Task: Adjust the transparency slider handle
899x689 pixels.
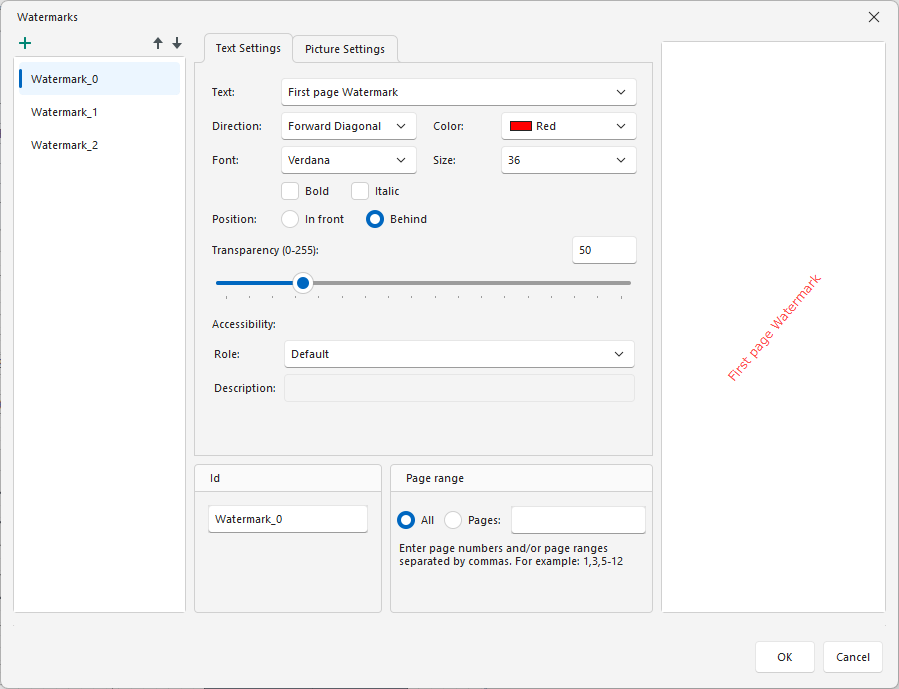Action: (303, 283)
